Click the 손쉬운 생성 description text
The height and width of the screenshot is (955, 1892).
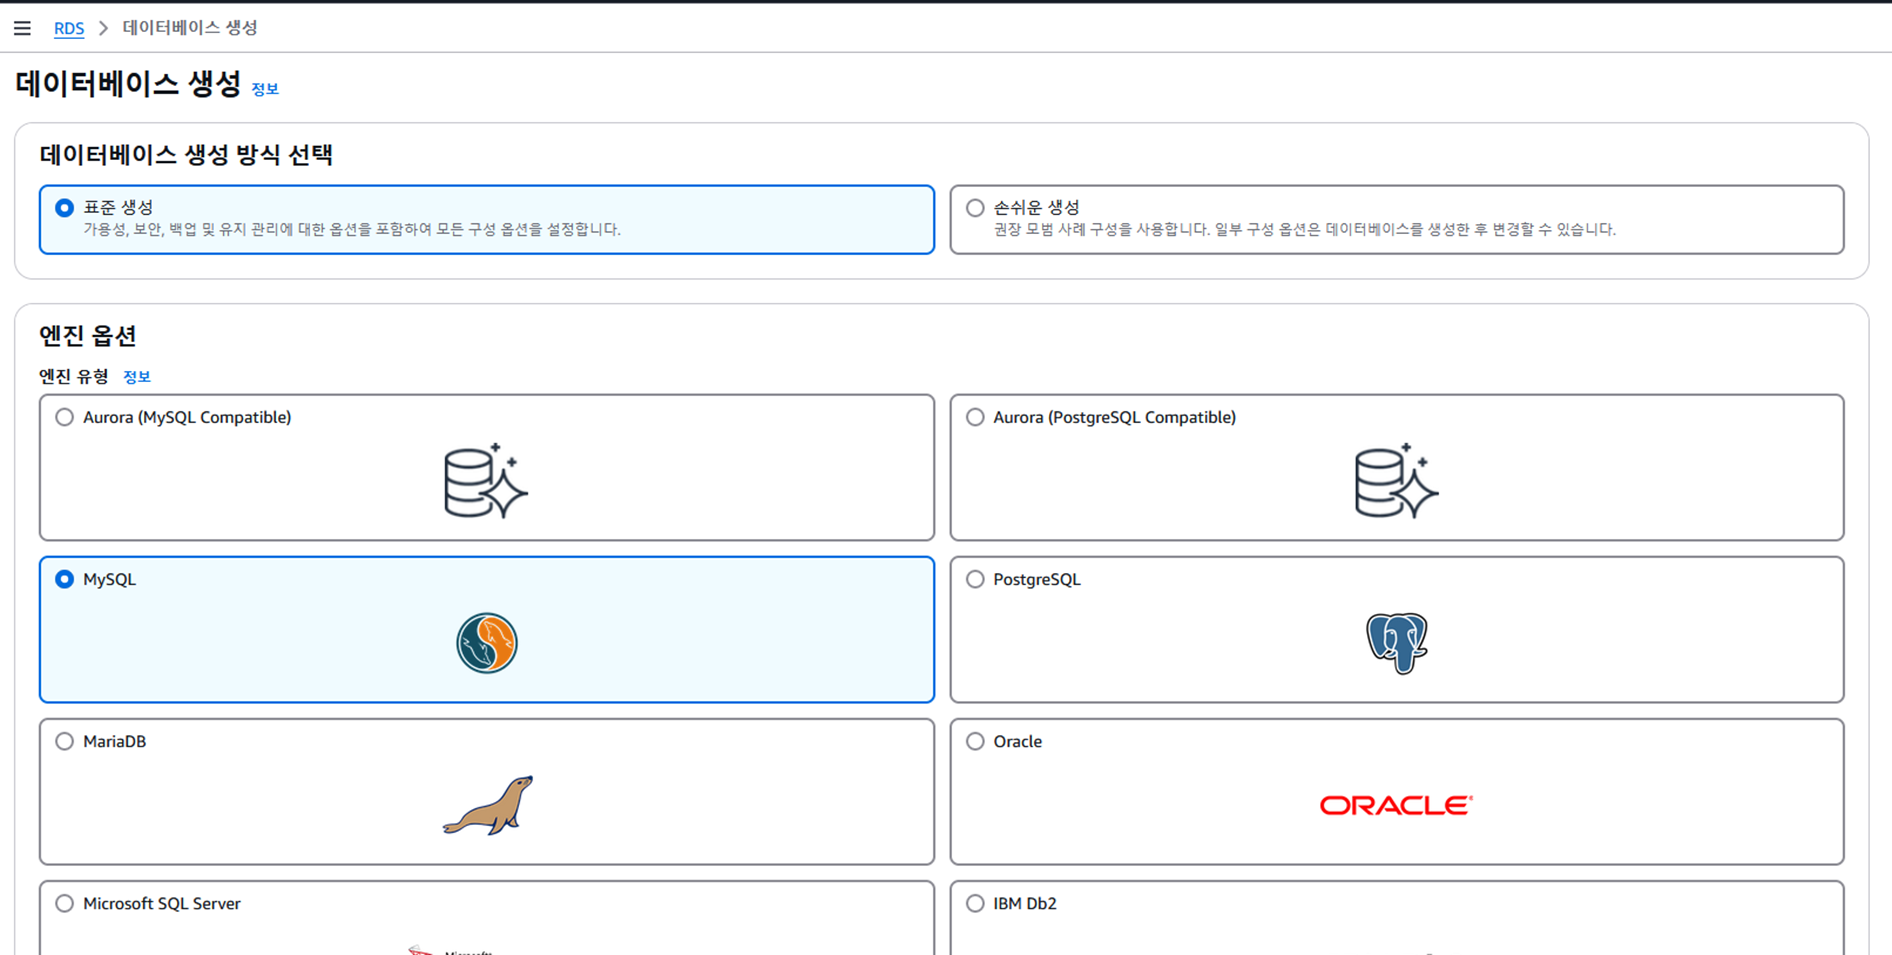(1304, 229)
